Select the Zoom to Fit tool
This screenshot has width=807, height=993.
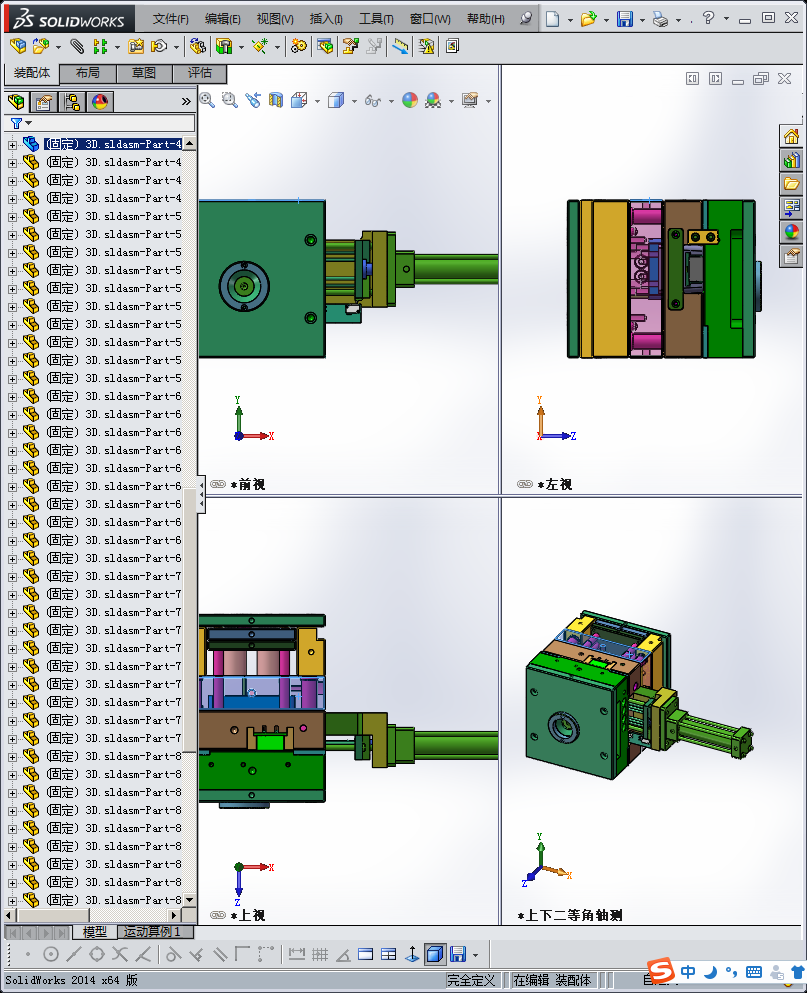coord(206,100)
